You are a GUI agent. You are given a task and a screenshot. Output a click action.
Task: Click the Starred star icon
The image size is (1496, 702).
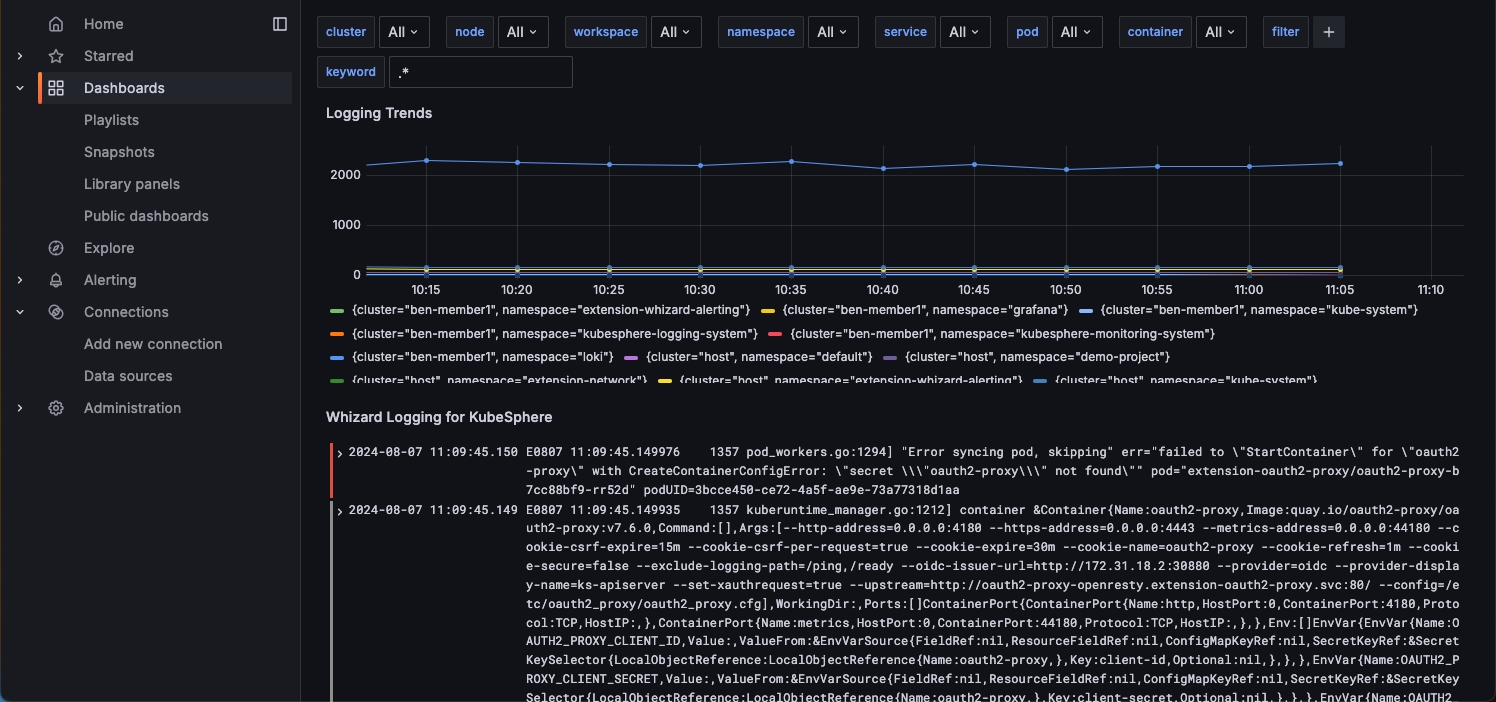[x=56, y=56]
